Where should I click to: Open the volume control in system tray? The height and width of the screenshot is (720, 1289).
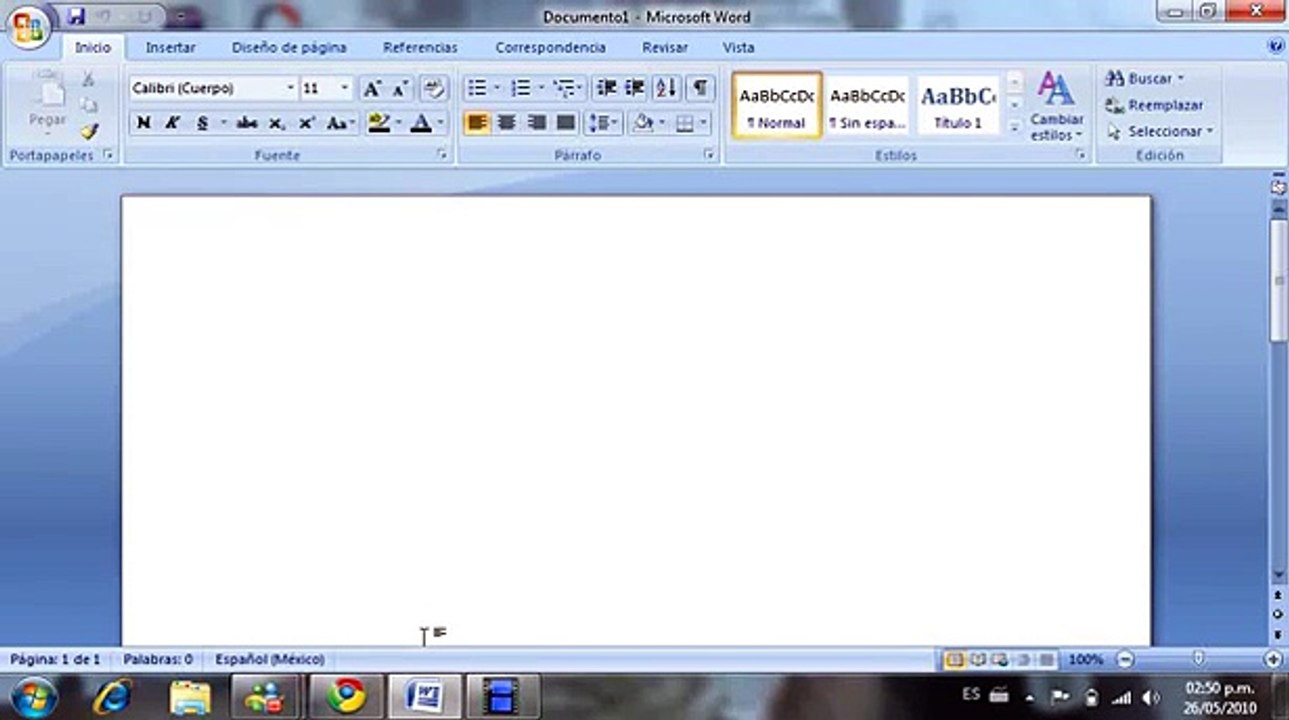pyautogui.click(x=1151, y=697)
